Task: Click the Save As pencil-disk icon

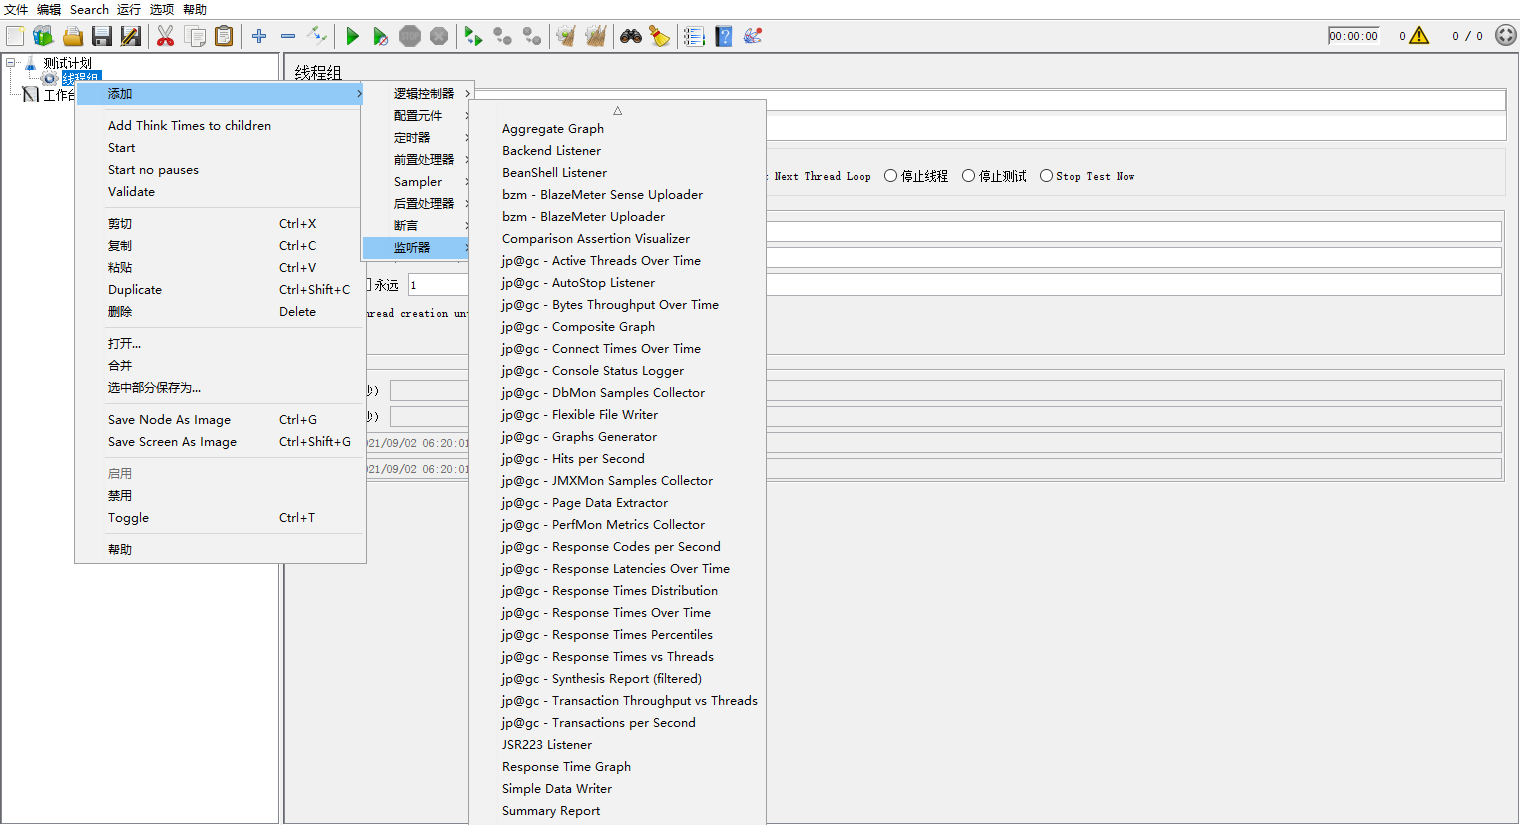Action: 130,36
